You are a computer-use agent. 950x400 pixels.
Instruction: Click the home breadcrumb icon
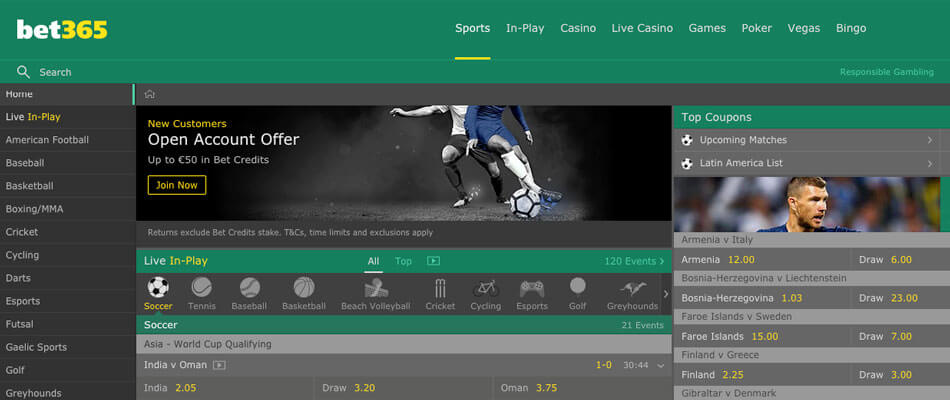click(150, 94)
